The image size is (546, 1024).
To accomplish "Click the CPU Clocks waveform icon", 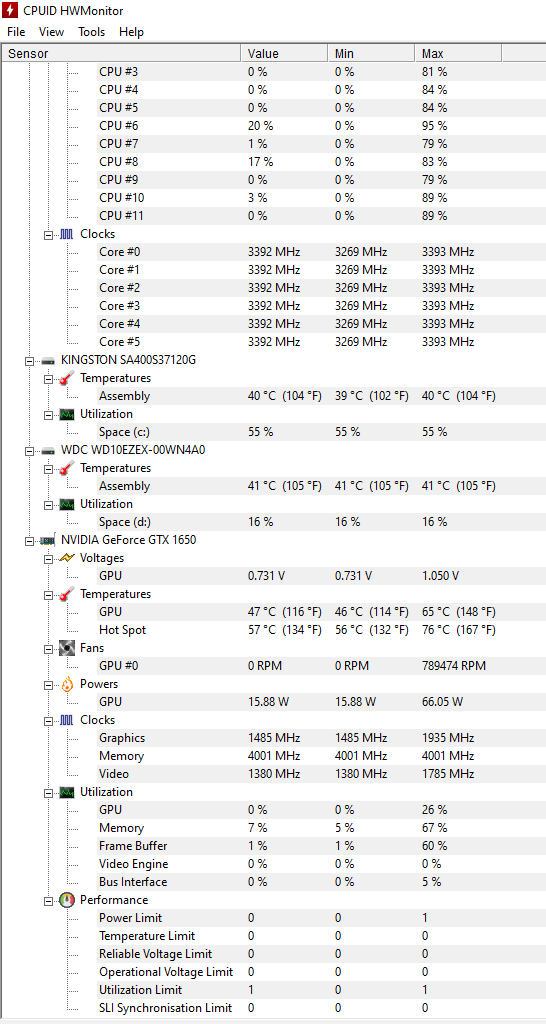I will pos(67,233).
